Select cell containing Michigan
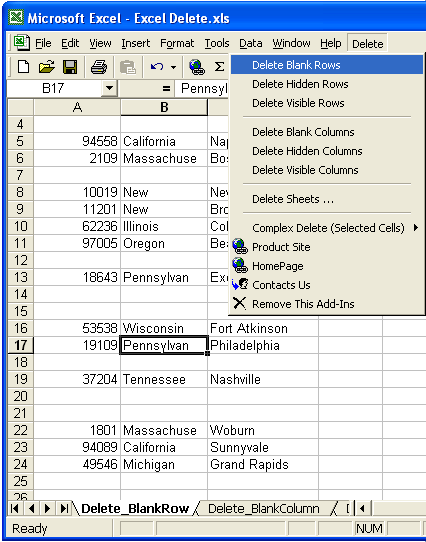This screenshot has width=426, height=542. click(x=164, y=464)
